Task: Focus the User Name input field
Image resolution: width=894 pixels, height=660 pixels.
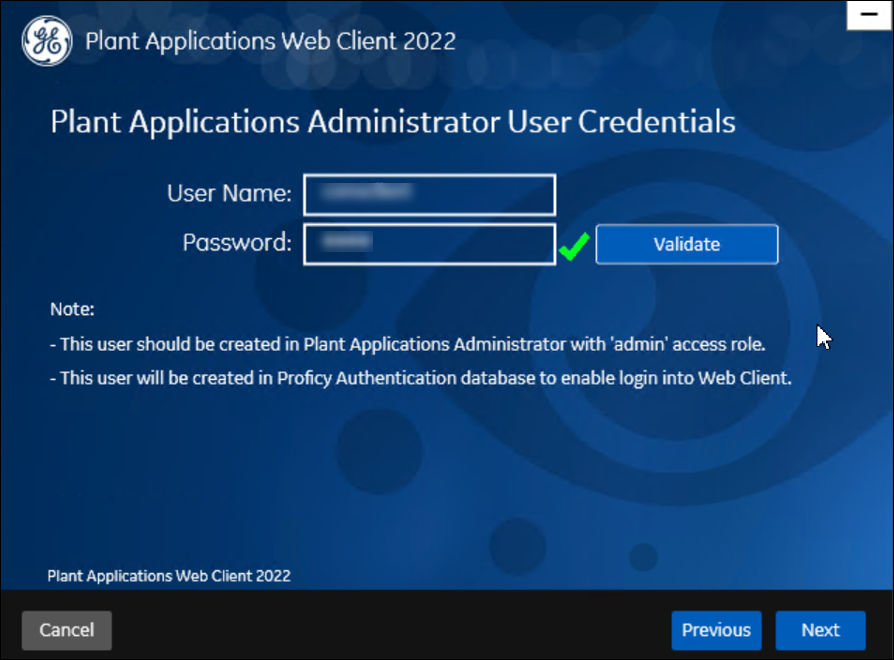Action: [429, 195]
